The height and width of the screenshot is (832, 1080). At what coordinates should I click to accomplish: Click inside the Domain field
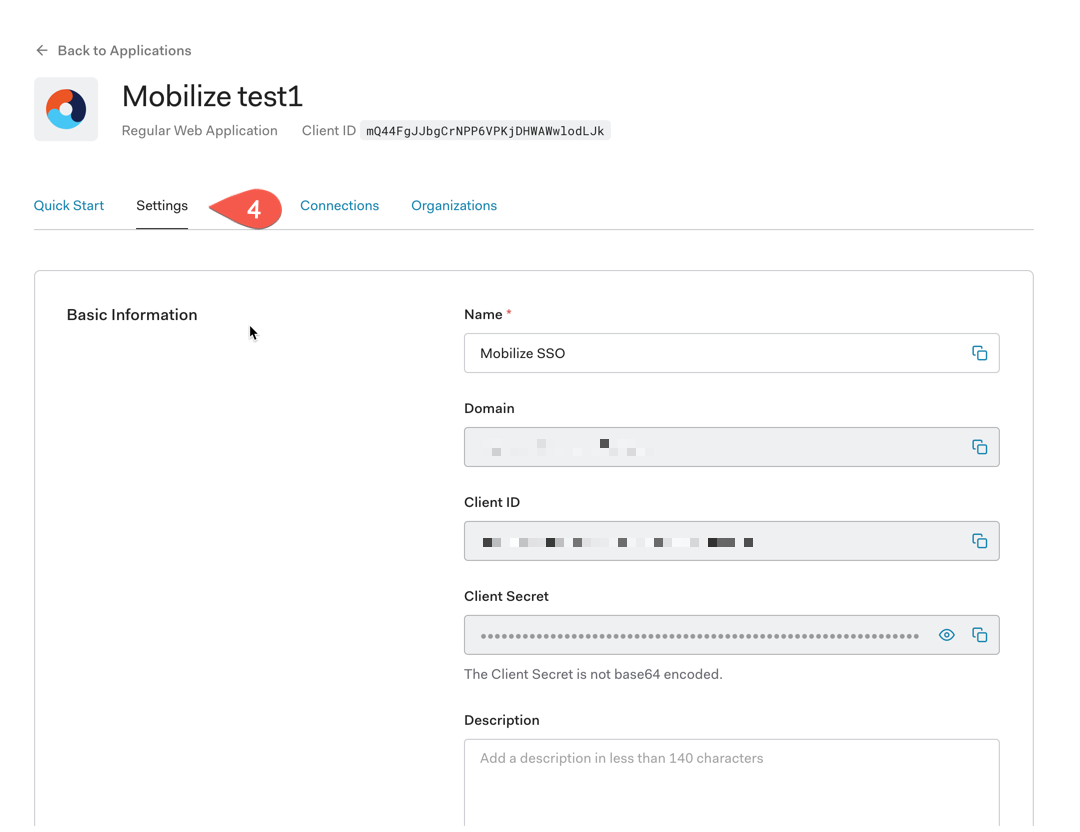716,447
